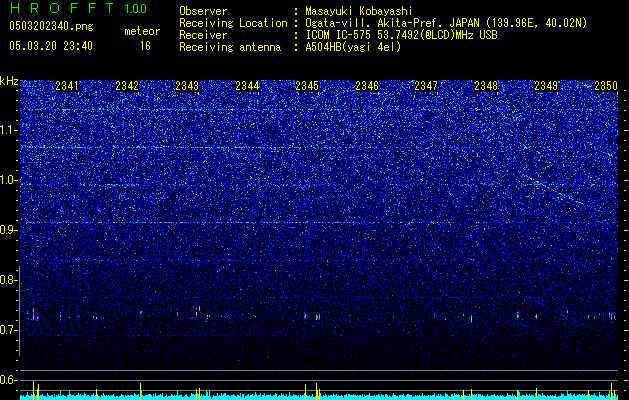Click the meteor label
Image resolution: width=629 pixels, height=400 pixels.
tap(142, 31)
